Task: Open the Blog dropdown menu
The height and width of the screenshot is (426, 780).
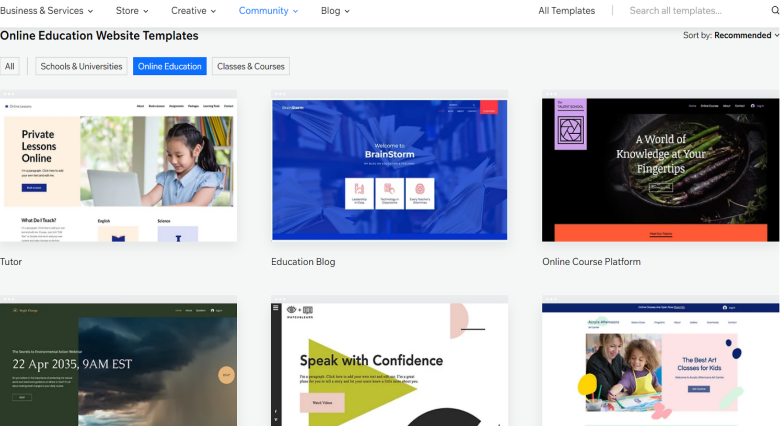Action: 335,10
